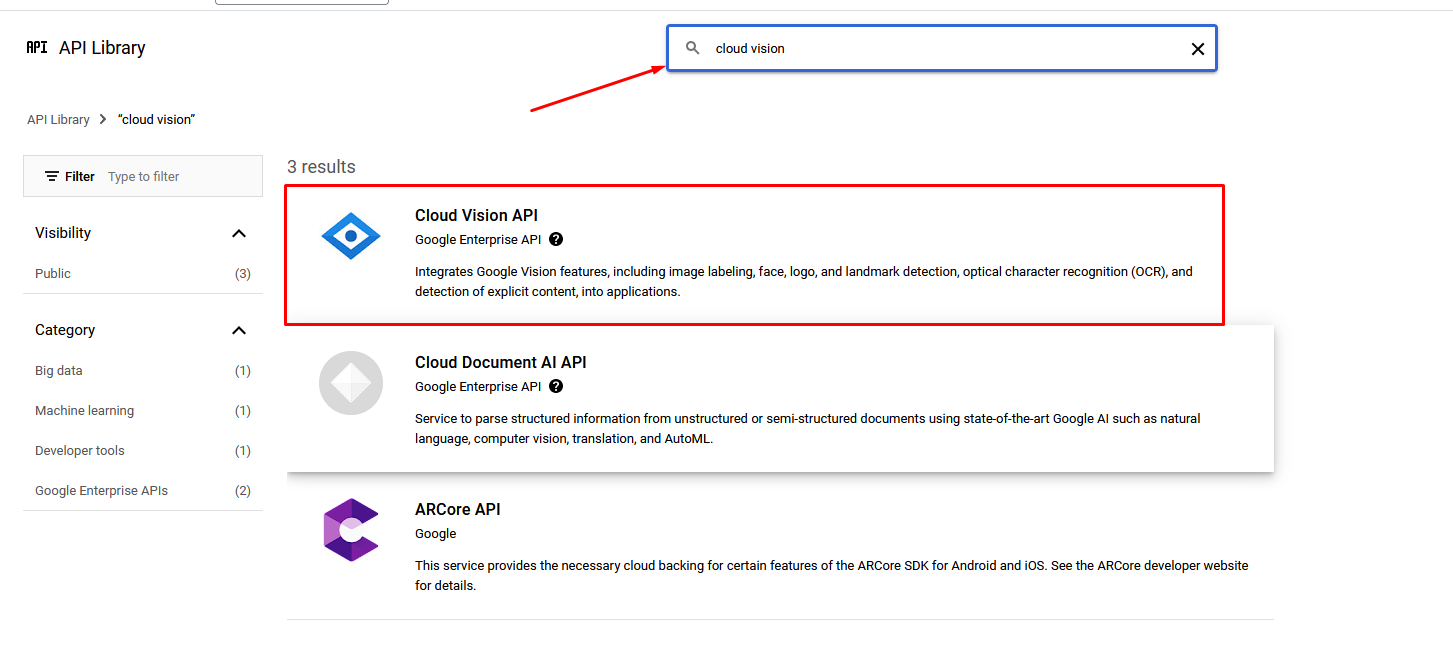Click the "cloud vision" breadcrumb text
This screenshot has height=645, width=1453.
click(156, 119)
